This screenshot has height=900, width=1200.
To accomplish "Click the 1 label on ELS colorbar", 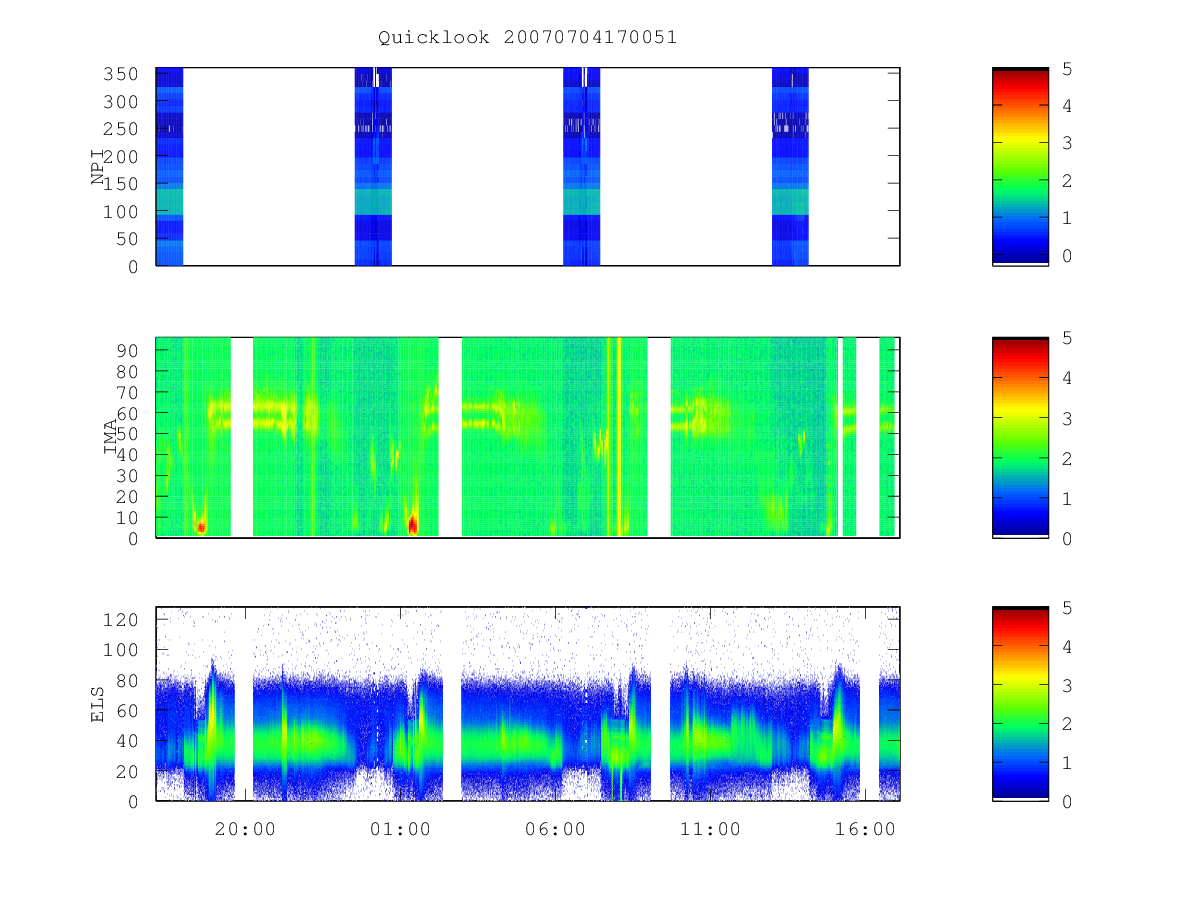I will click(x=1067, y=763).
